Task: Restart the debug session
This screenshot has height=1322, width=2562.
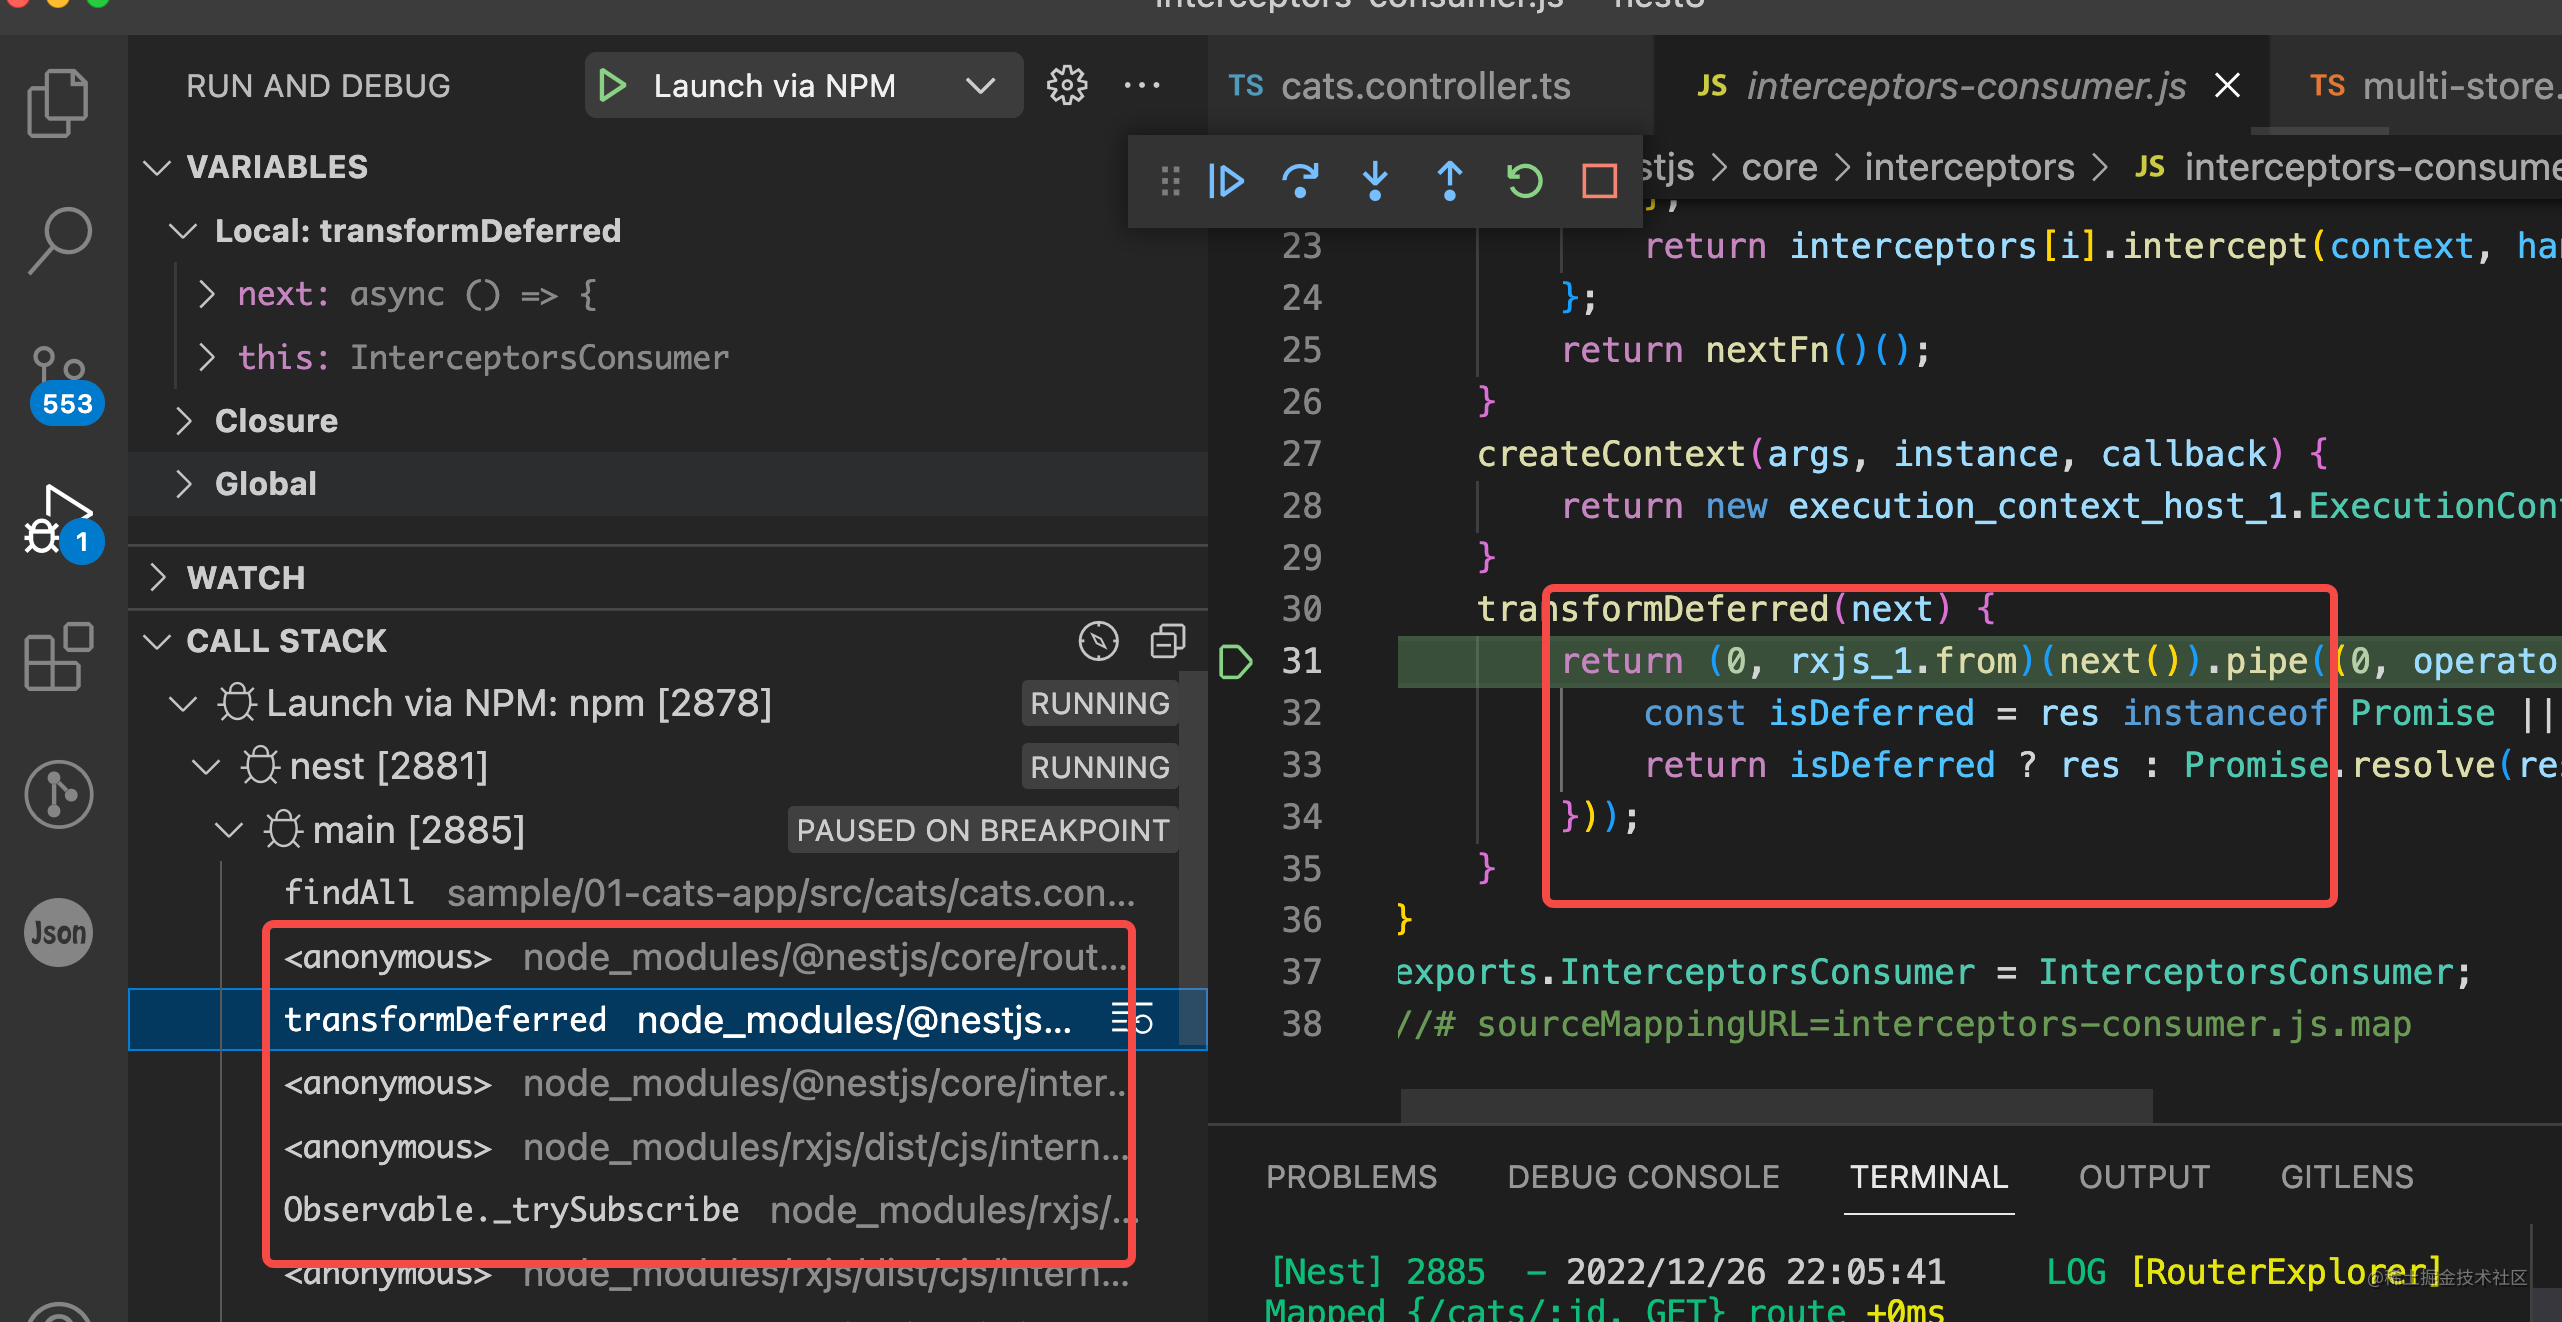Action: [x=1525, y=181]
